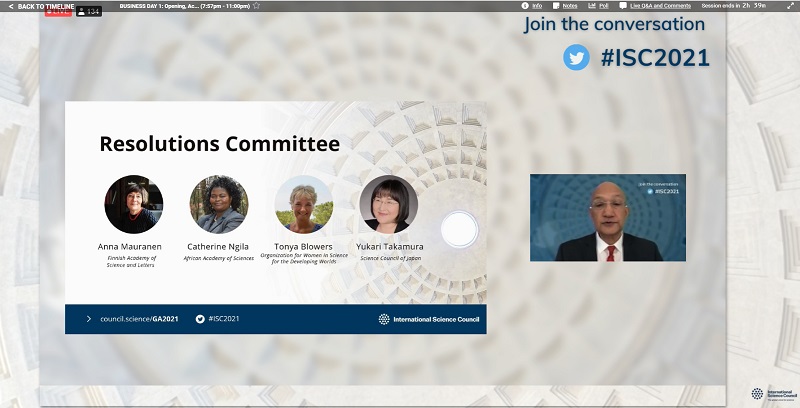
Task: Favorite the session with the star icon
Action: [257, 6]
